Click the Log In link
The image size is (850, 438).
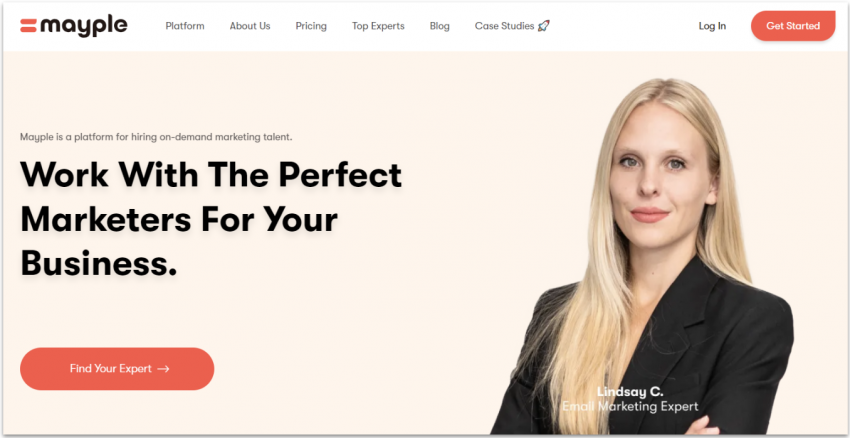(712, 26)
